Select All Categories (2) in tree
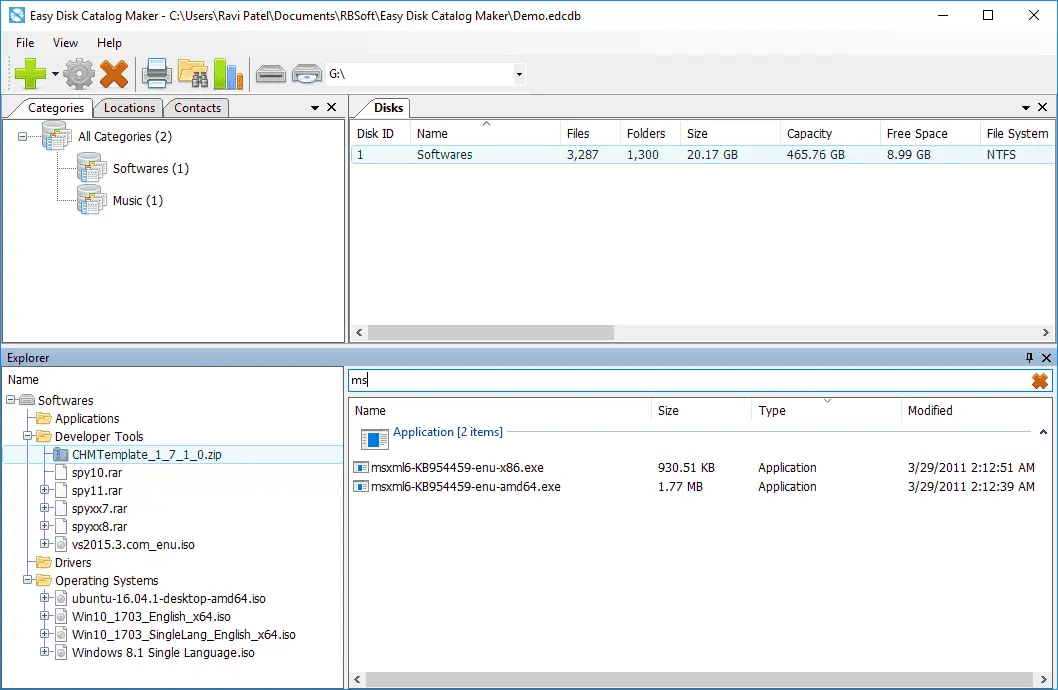This screenshot has height=690, width=1058. [x=125, y=136]
